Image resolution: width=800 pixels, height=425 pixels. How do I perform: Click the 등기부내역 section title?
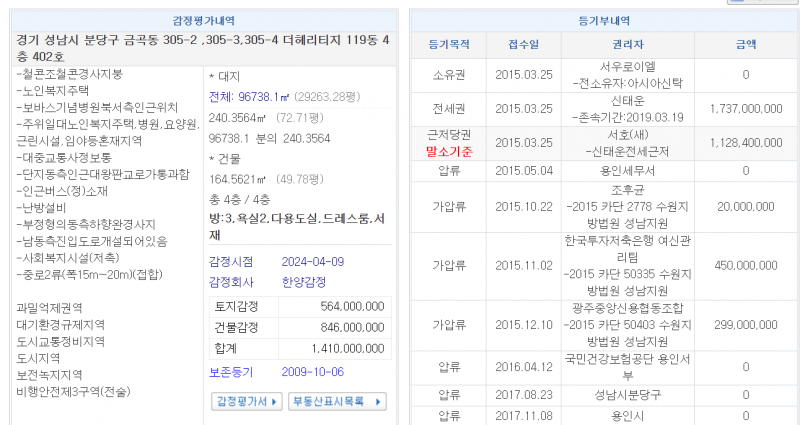pos(604,20)
